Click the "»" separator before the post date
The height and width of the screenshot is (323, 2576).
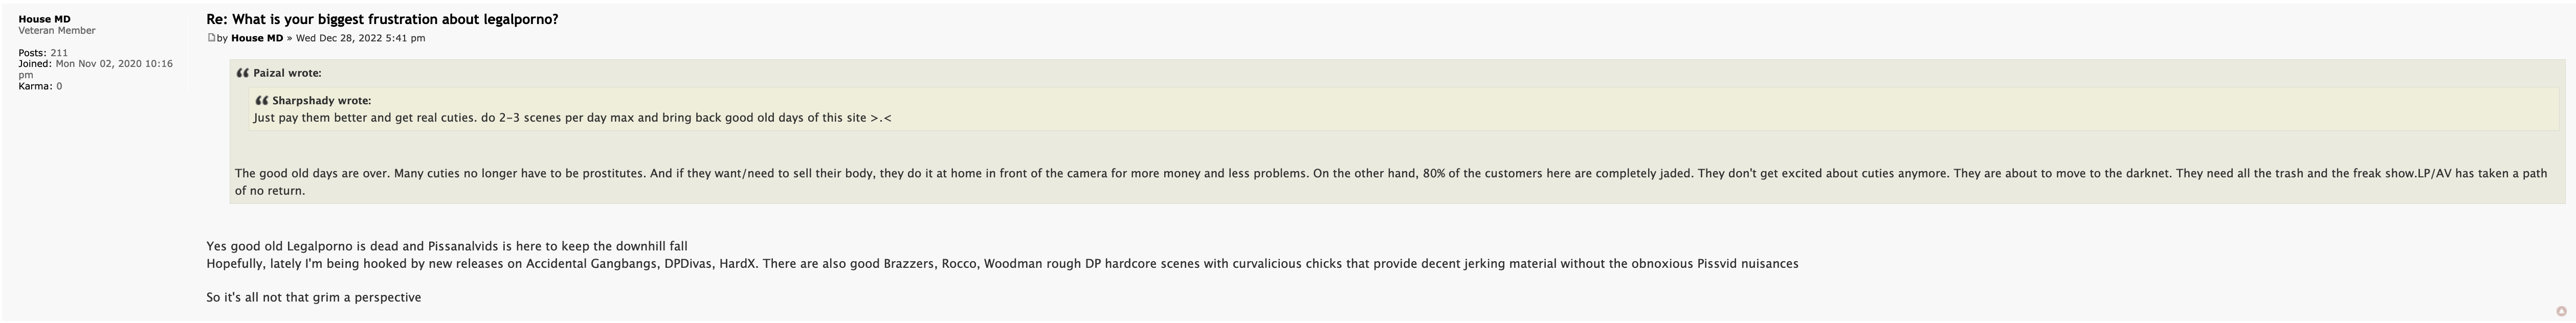(289, 38)
